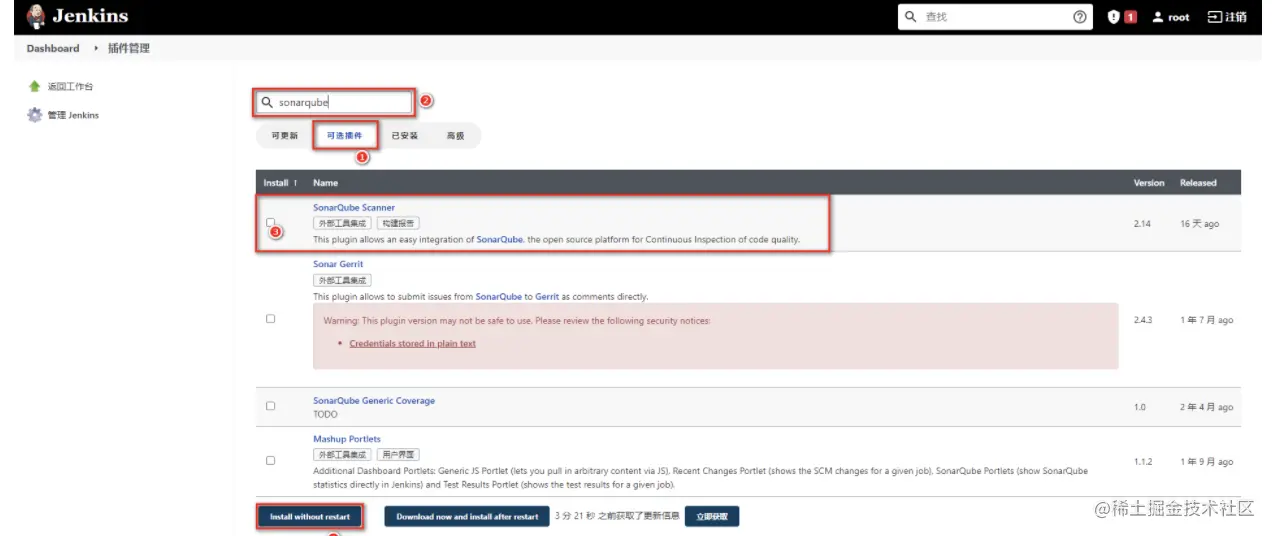Viewport: 1272px width, 536px height.
Task: Sort by the Version column header
Action: [x=1149, y=183]
